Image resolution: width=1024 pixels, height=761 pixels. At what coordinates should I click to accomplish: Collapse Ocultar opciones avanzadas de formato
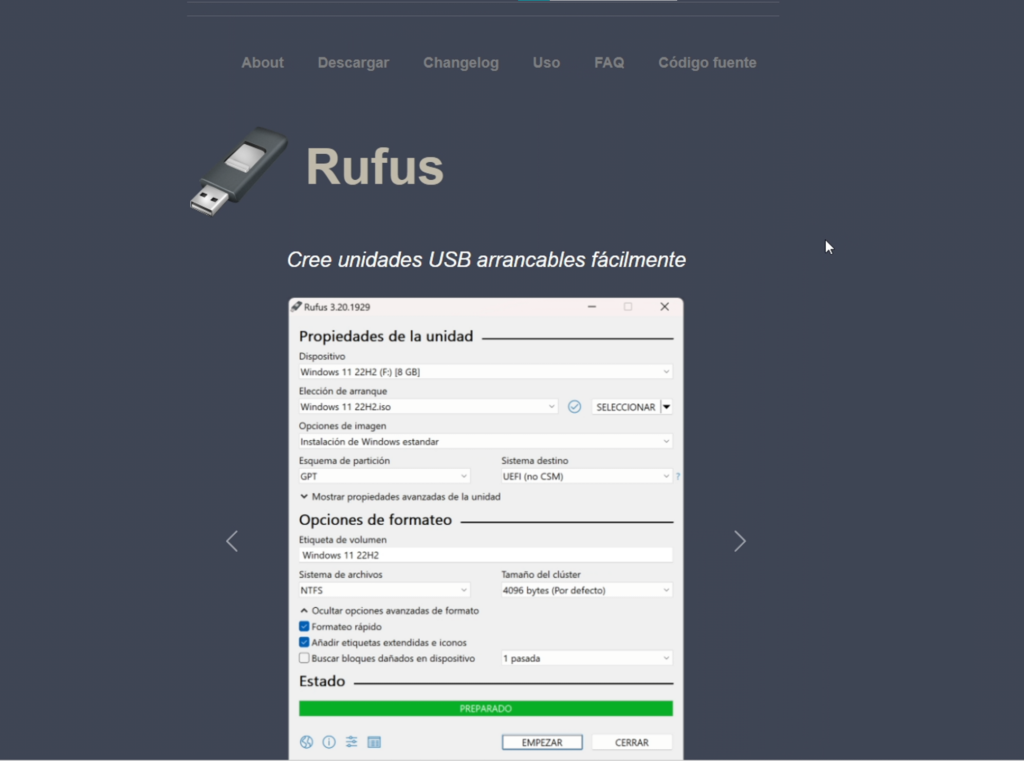(x=390, y=611)
